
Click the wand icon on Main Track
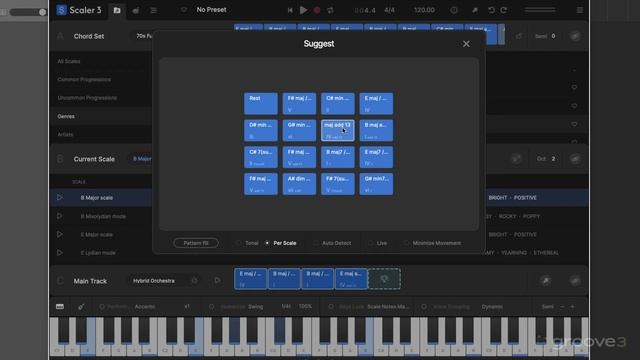click(546, 280)
